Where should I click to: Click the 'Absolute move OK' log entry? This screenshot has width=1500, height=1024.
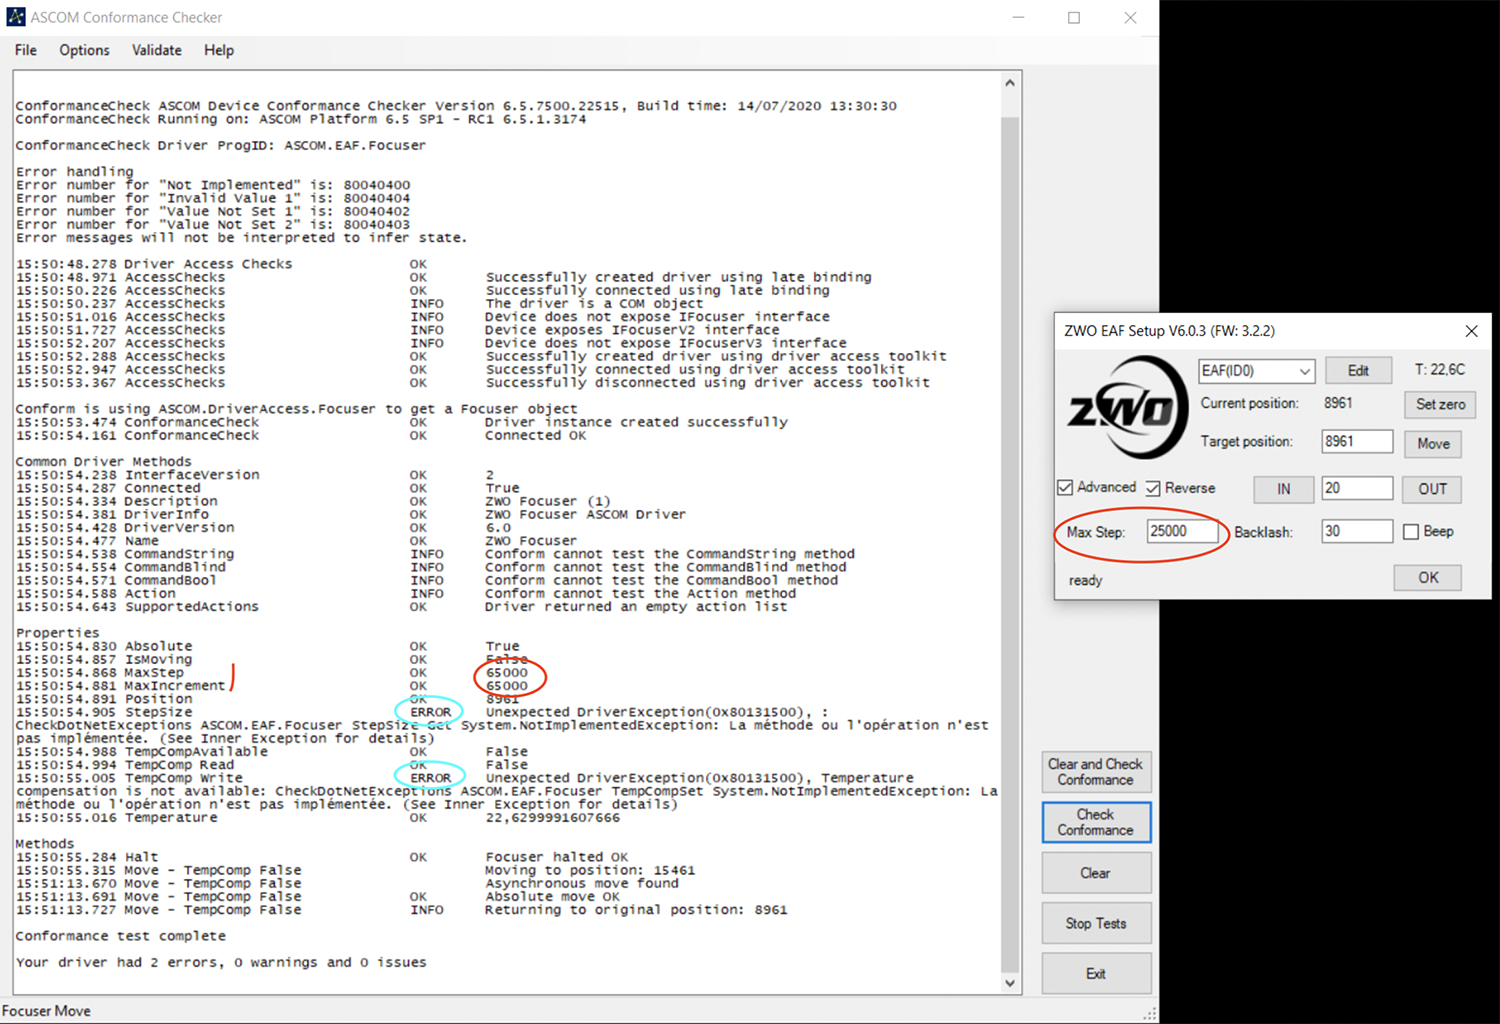(x=552, y=897)
